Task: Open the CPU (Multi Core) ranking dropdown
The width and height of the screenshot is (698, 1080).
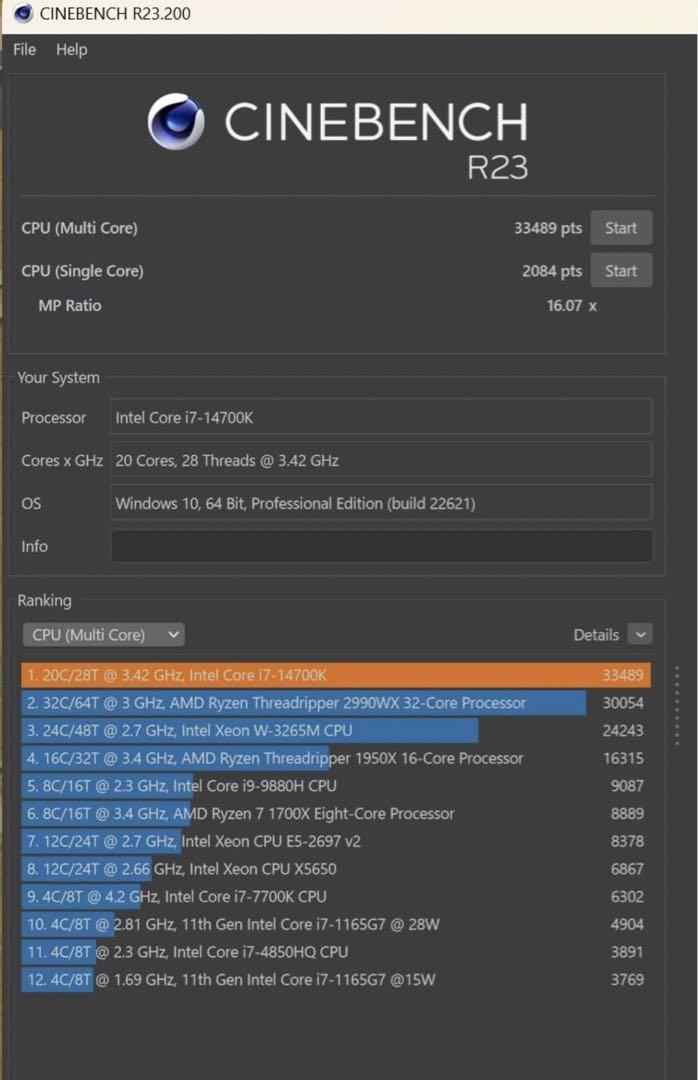Action: (x=103, y=634)
